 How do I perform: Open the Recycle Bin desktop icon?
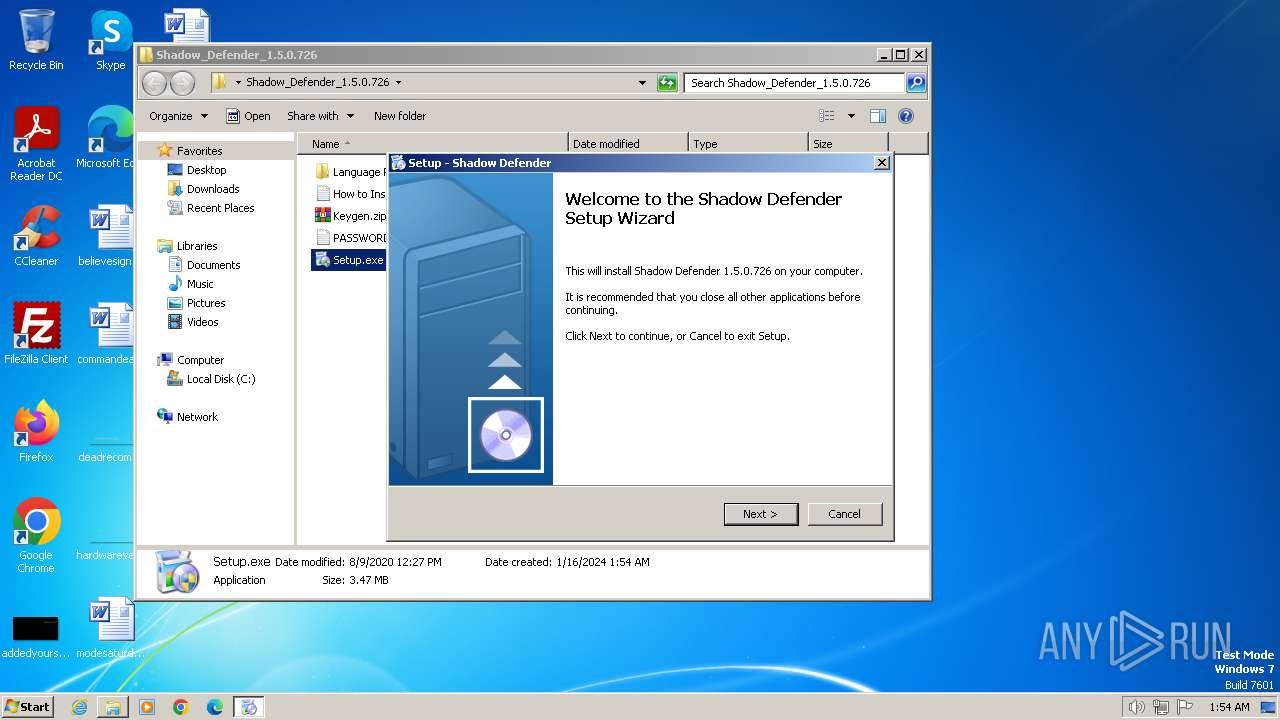point(36,40)
